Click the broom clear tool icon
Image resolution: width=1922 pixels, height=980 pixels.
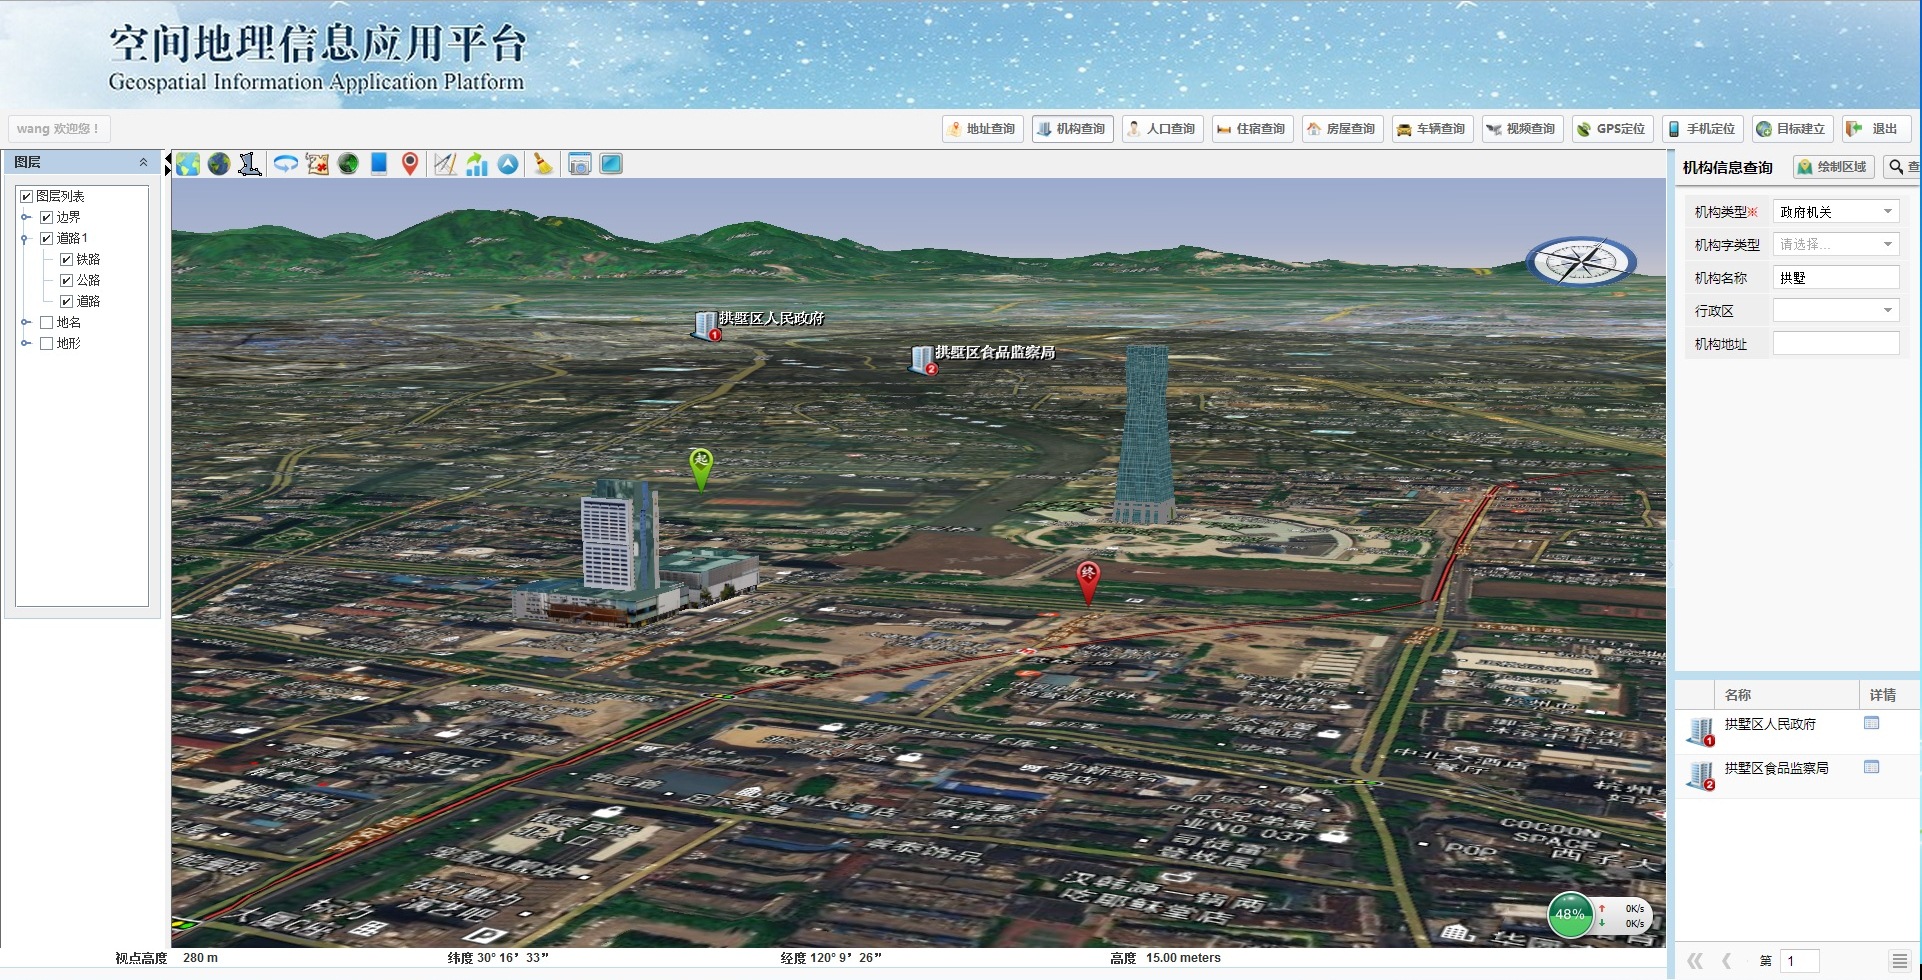542,164
